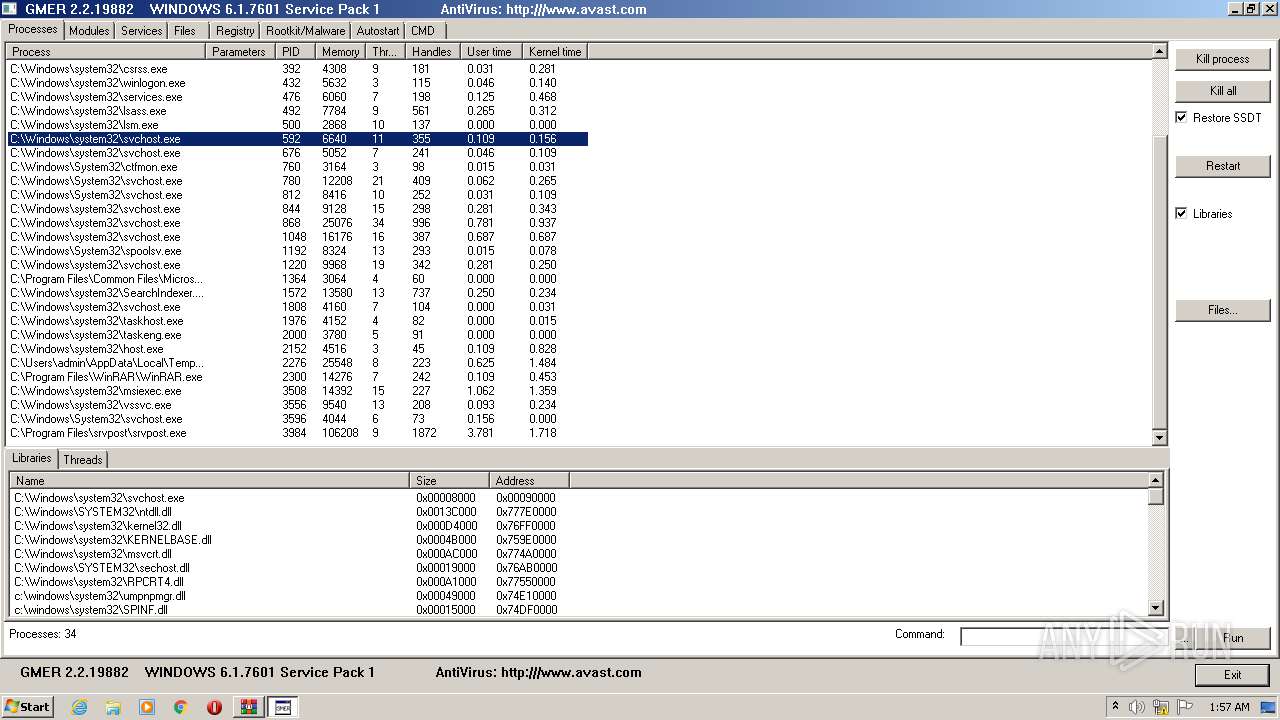The image size is (1280, 720).
Task: Click the Exit button
Action: pyautogui.click(x=1233, y=675)
